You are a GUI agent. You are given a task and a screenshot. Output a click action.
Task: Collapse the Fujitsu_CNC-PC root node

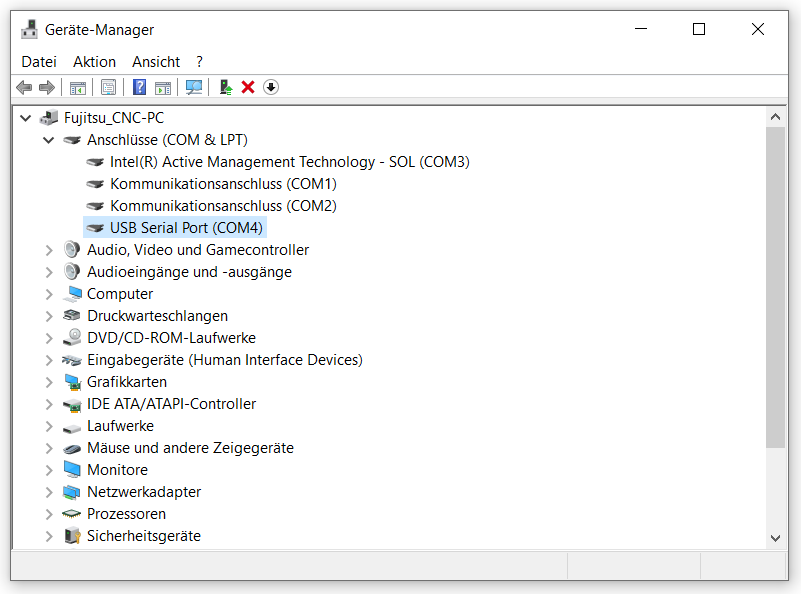[x=26, y=118]
